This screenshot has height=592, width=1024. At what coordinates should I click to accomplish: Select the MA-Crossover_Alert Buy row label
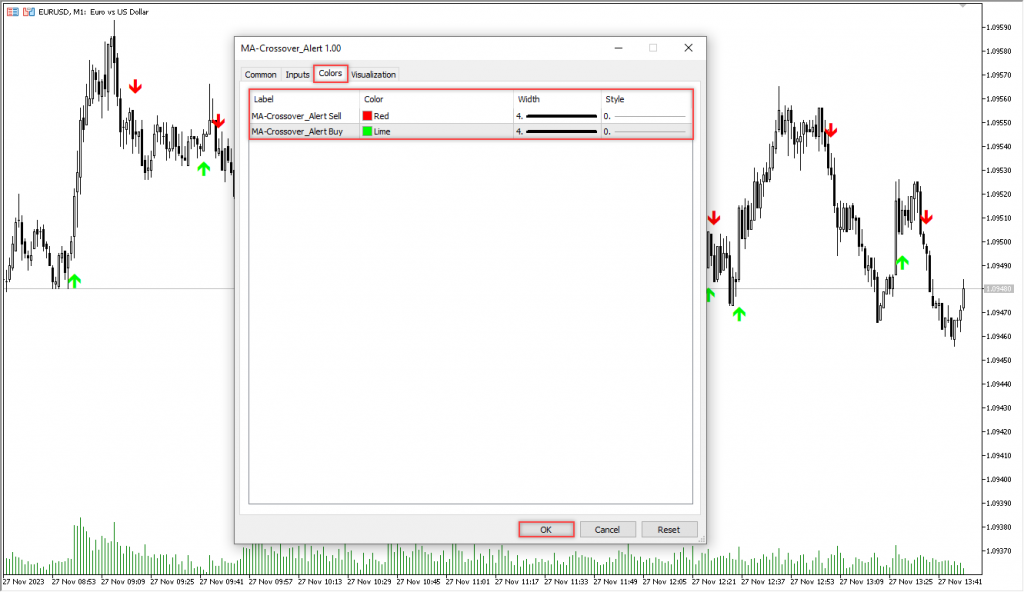click(x=297, y=131)
